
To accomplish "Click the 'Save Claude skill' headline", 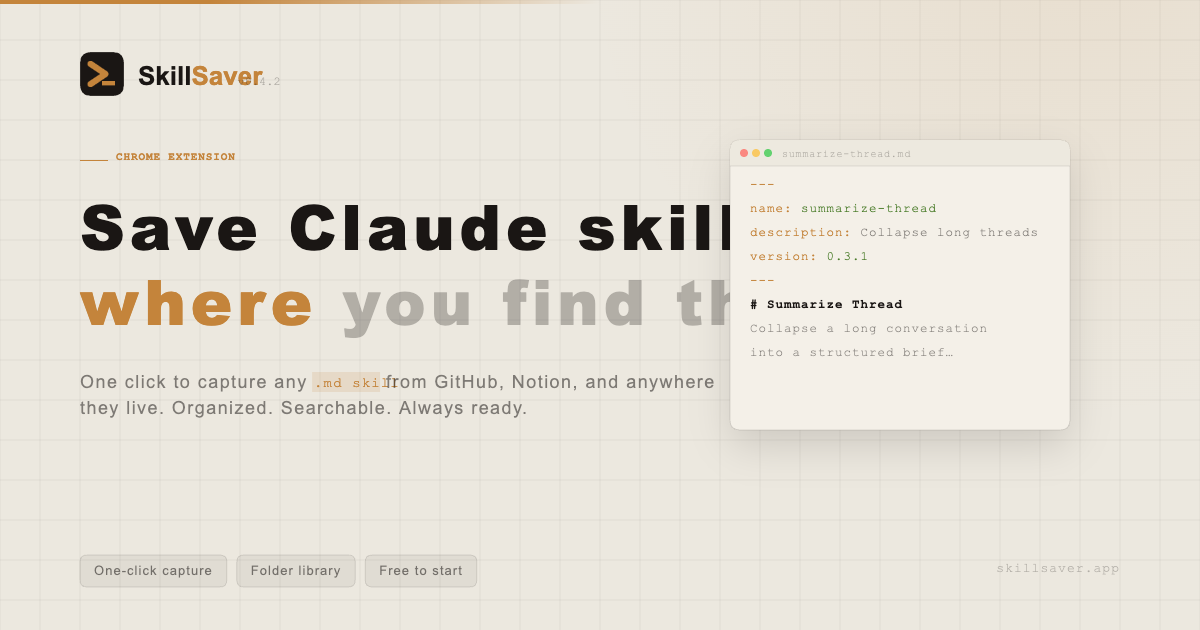I will coord(405,228).
